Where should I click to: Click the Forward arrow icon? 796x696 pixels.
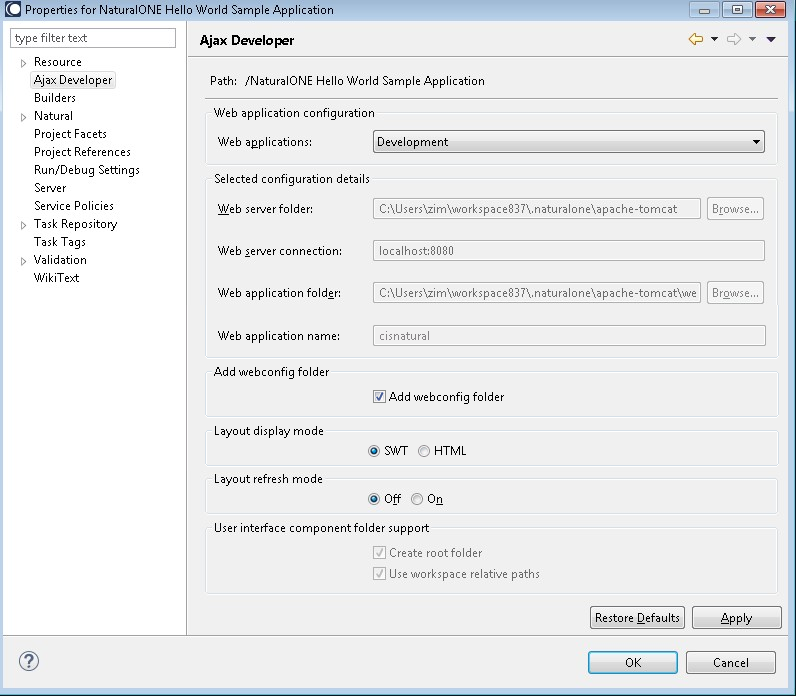[733, 40]
